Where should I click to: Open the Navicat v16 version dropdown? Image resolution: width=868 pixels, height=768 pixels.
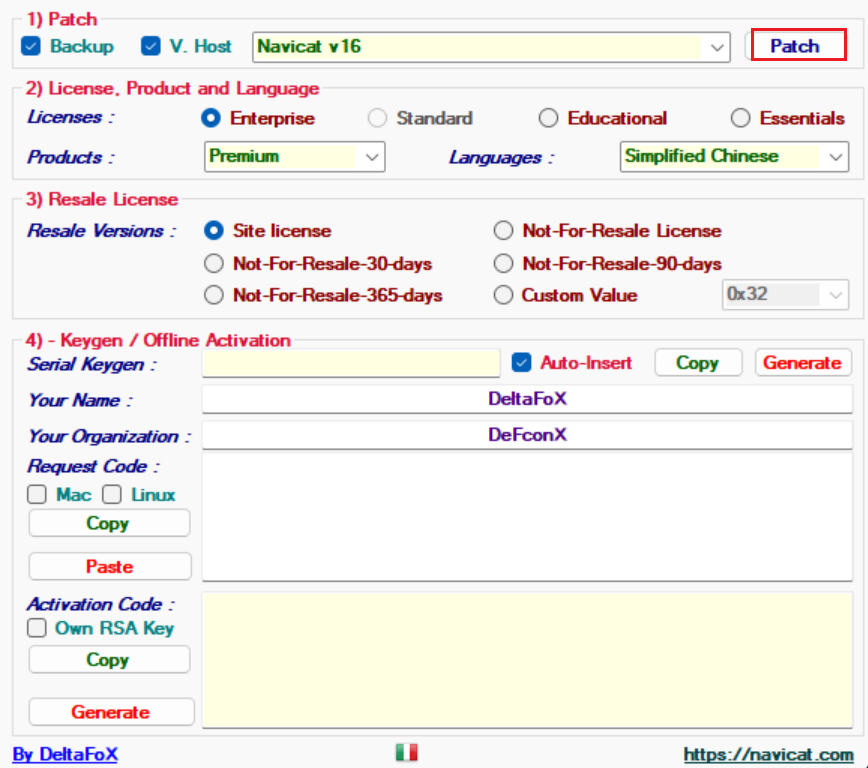[x=717, y=47]
